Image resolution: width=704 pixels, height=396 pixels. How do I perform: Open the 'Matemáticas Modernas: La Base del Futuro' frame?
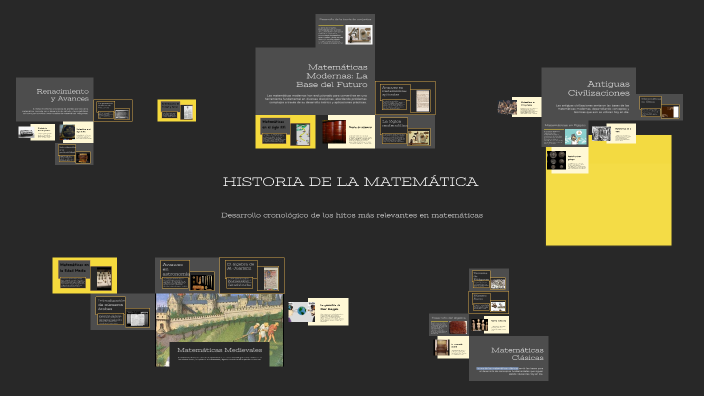[x=315, y=81]
